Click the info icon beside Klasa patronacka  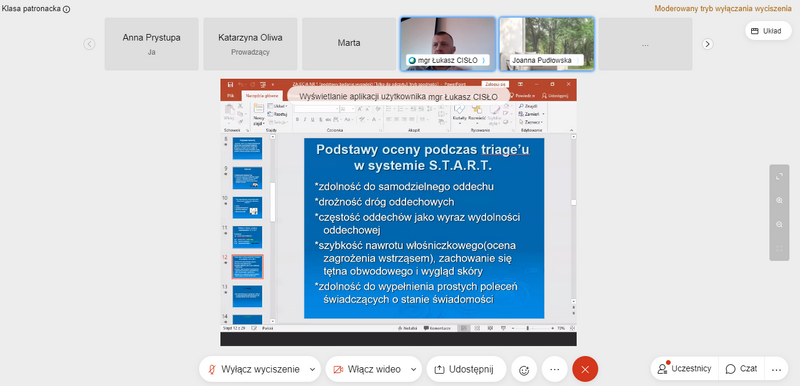(x=66, y=9)
